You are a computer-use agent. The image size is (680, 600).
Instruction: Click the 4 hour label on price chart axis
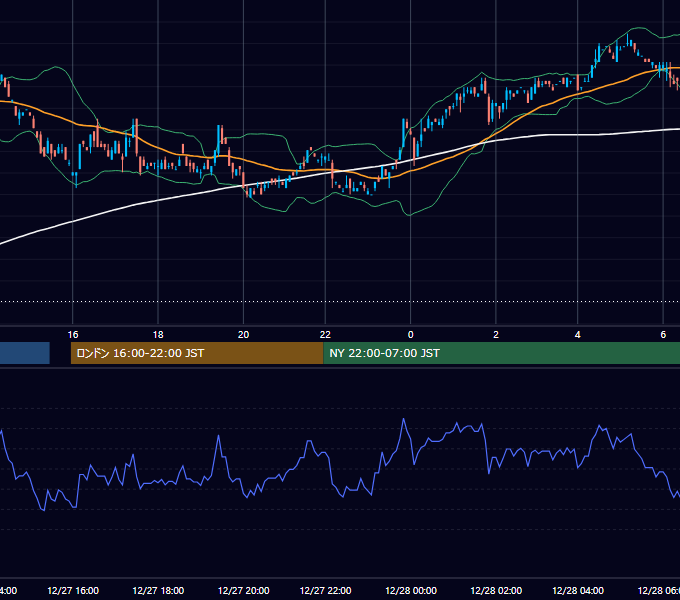(578, 335)
